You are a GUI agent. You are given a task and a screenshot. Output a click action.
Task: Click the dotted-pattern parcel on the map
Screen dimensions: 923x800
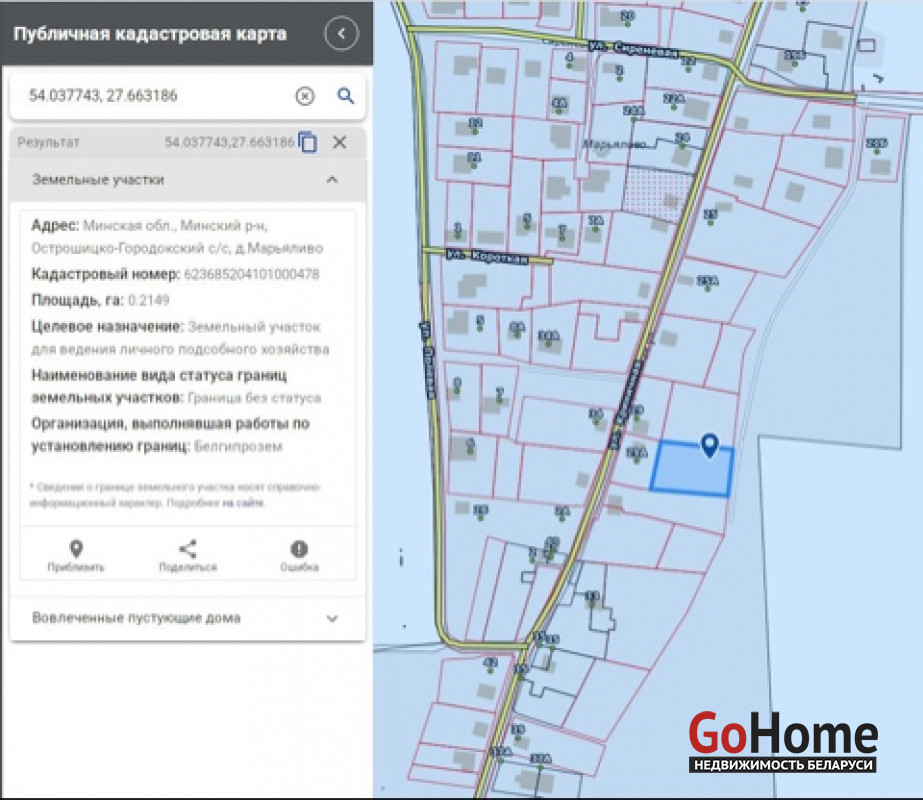tap(658, 189)
